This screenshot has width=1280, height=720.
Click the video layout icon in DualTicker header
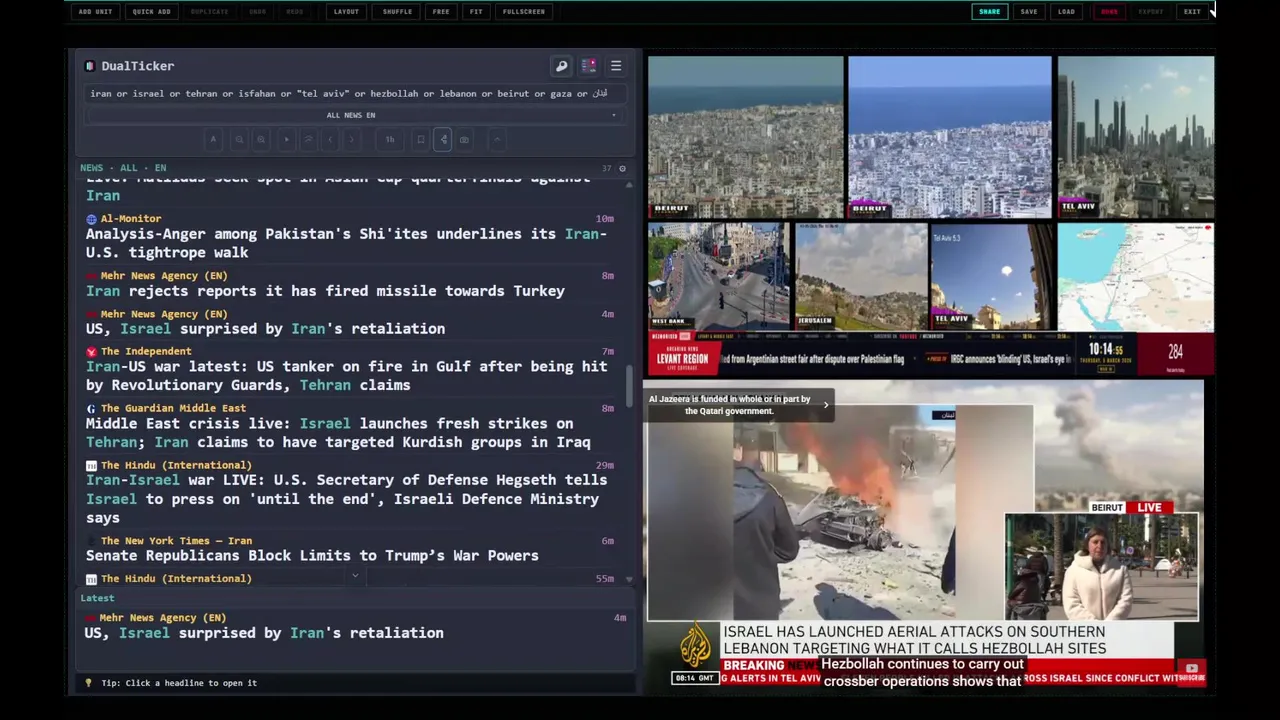589,66
